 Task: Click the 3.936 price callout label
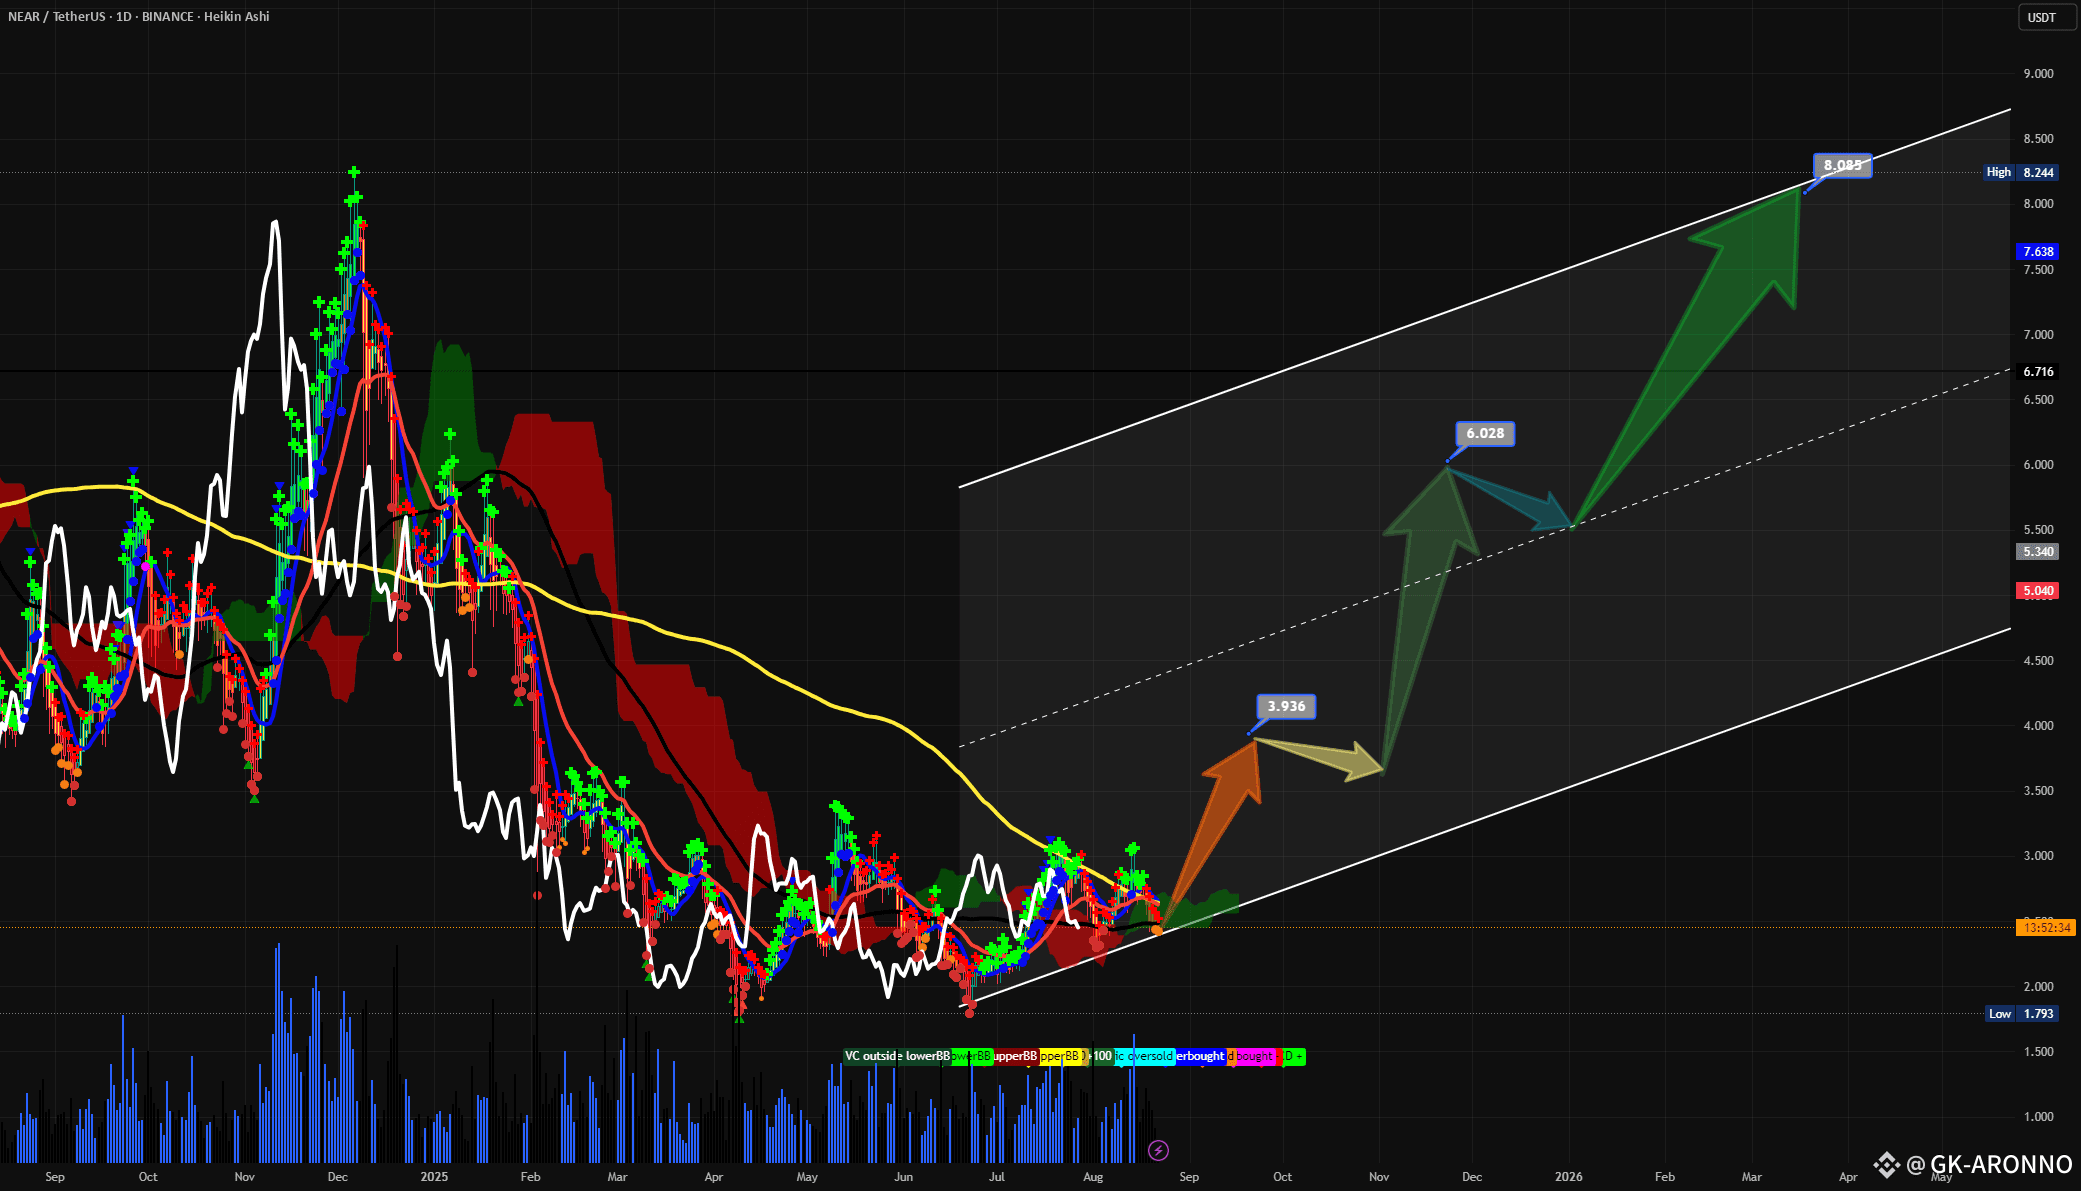[x=1286, y=706]
